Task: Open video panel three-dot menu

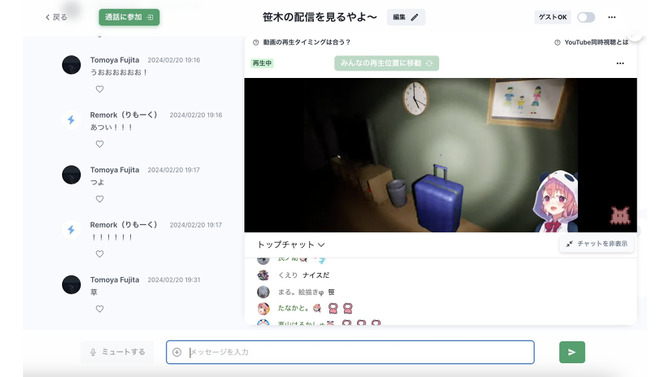Action: coord(620,63)
